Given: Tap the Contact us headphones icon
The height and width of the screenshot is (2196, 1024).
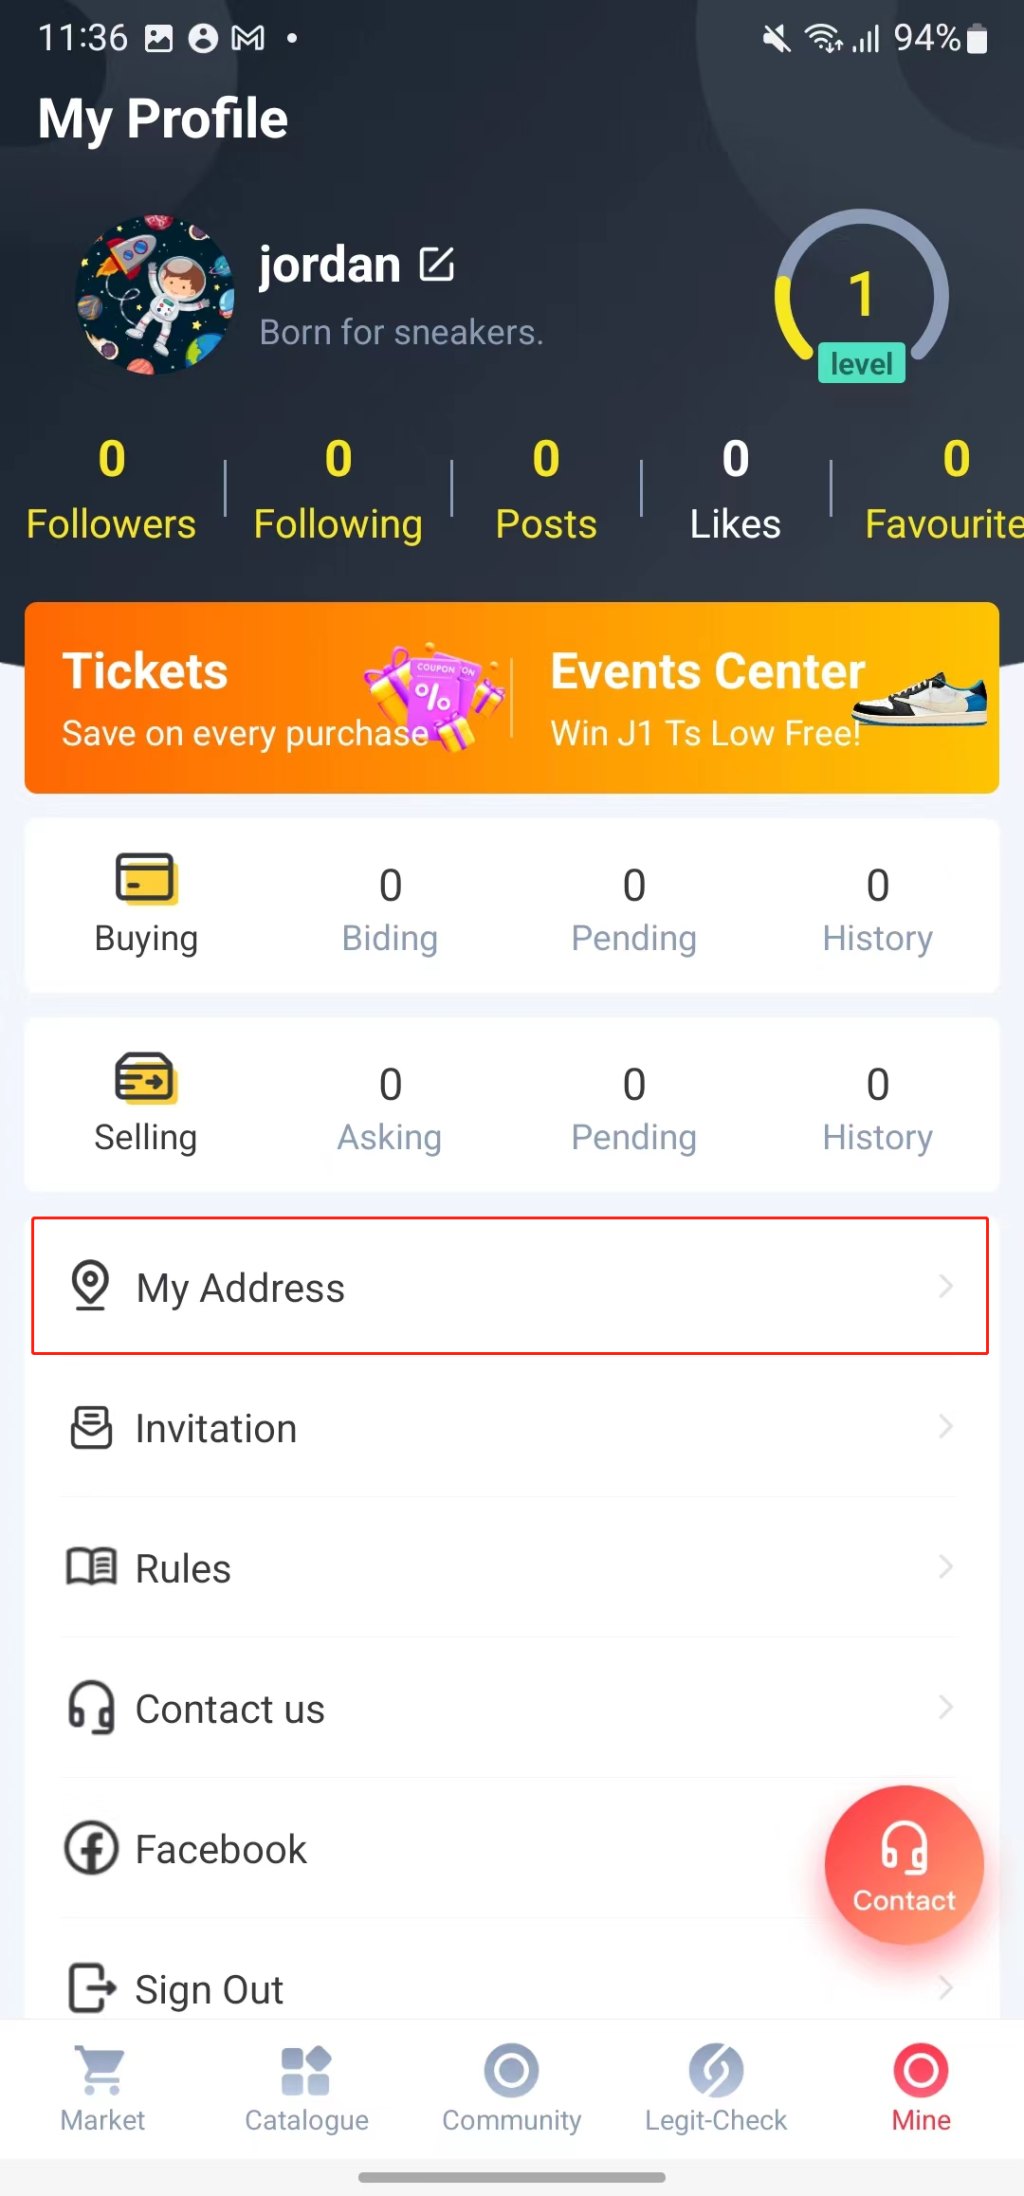Looking at the screenshot, I should tap(91, 1708).
